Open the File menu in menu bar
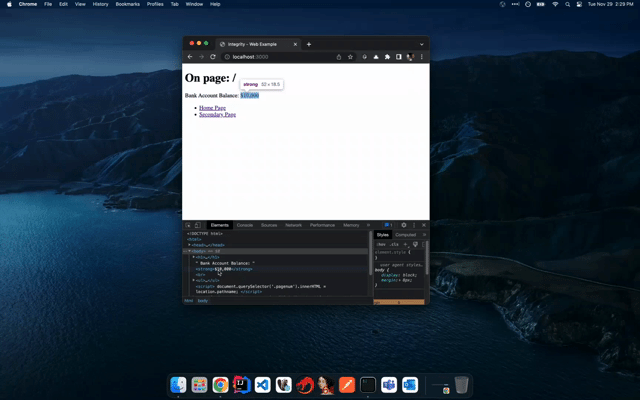This screenshot has height=400, width=640. (x=48, y=4)
